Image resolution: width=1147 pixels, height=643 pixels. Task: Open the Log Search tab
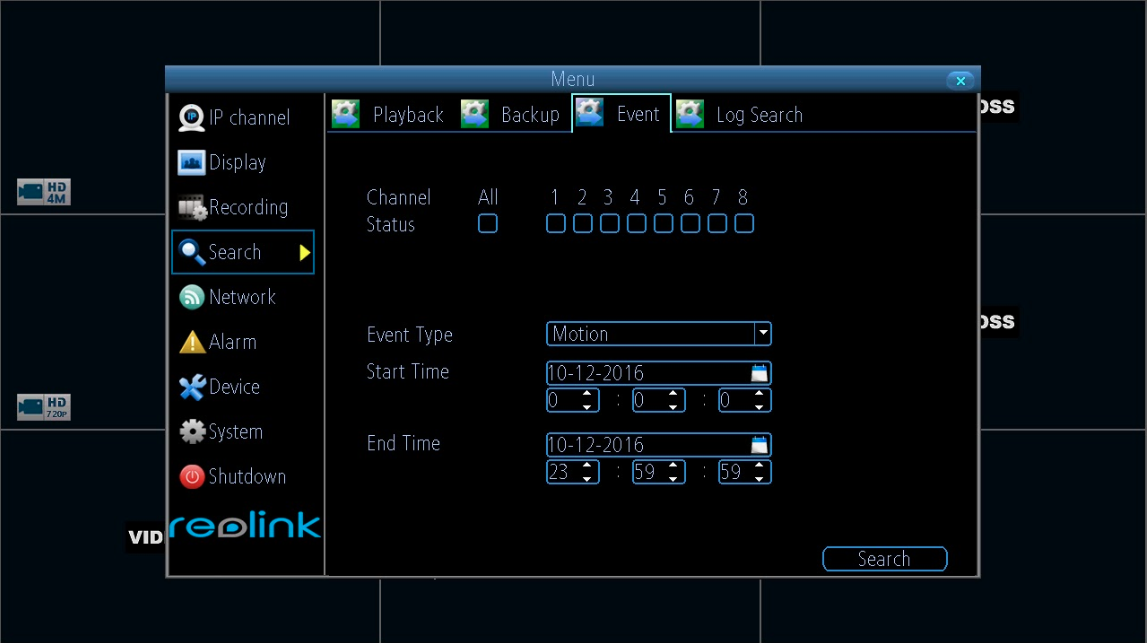point(759,114)
